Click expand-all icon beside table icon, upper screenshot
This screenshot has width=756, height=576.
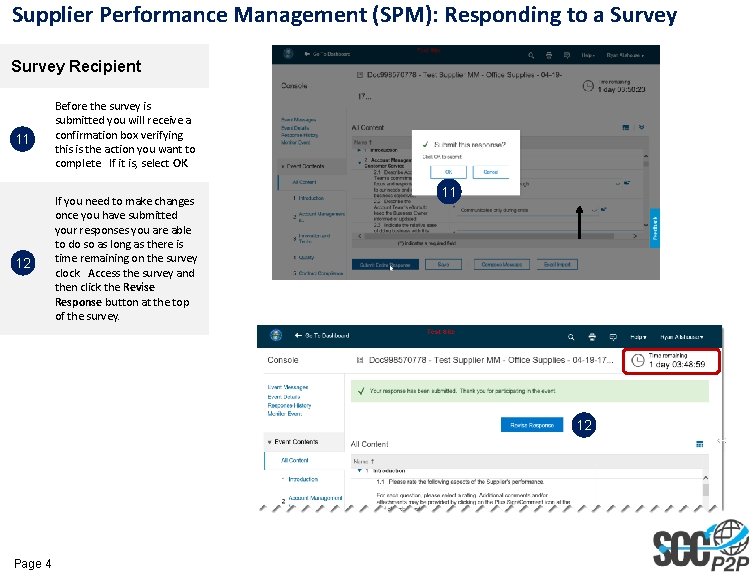641,127
